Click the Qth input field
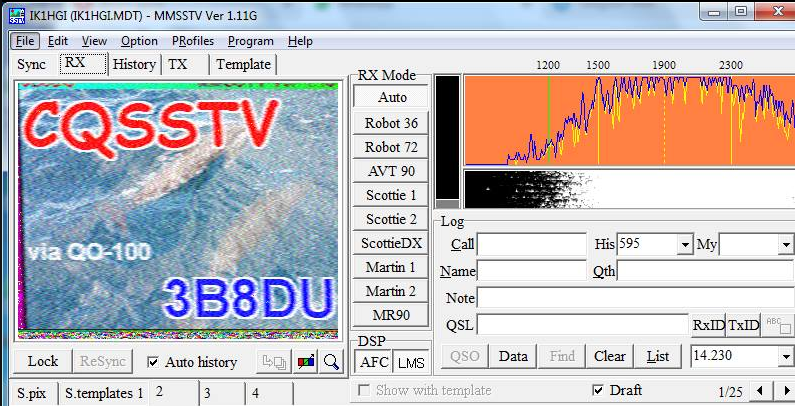 [705, 271]
